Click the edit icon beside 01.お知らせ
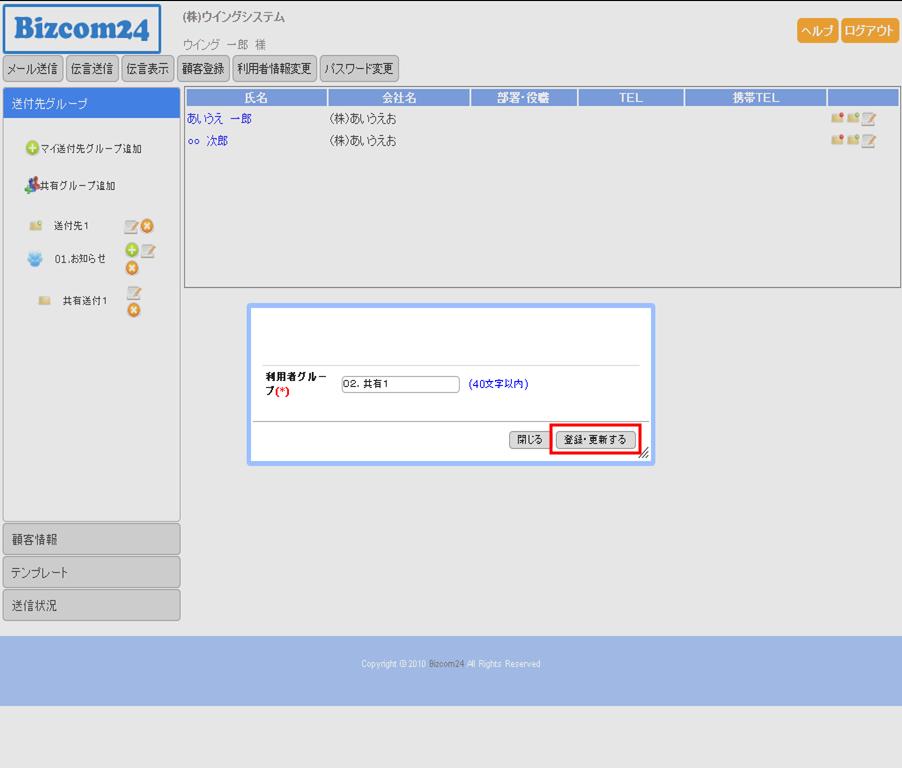This screenshot has width=902, height=768. (148, 250)
